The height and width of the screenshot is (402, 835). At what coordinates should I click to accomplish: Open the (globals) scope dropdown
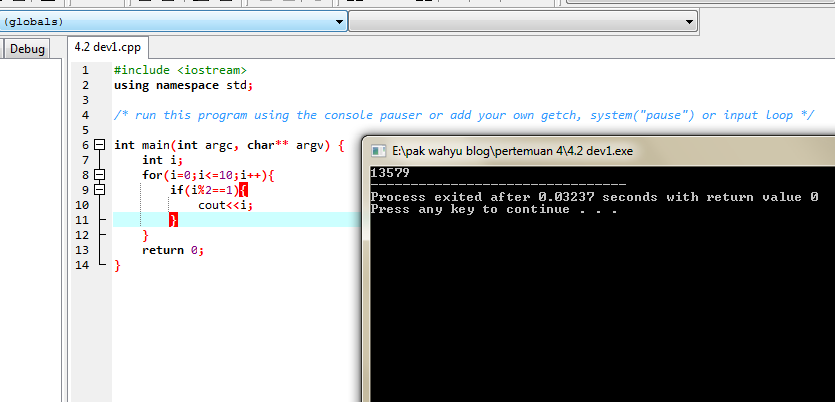click(174, 22)
